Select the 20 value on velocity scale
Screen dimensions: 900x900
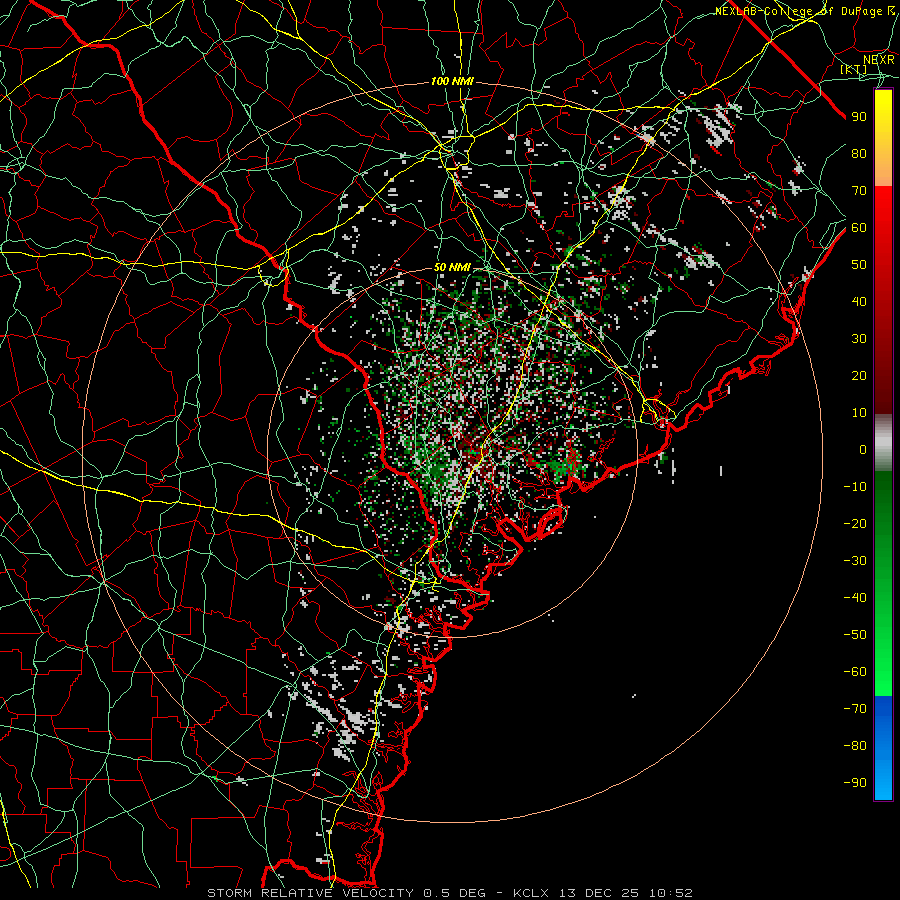point(859,375)
